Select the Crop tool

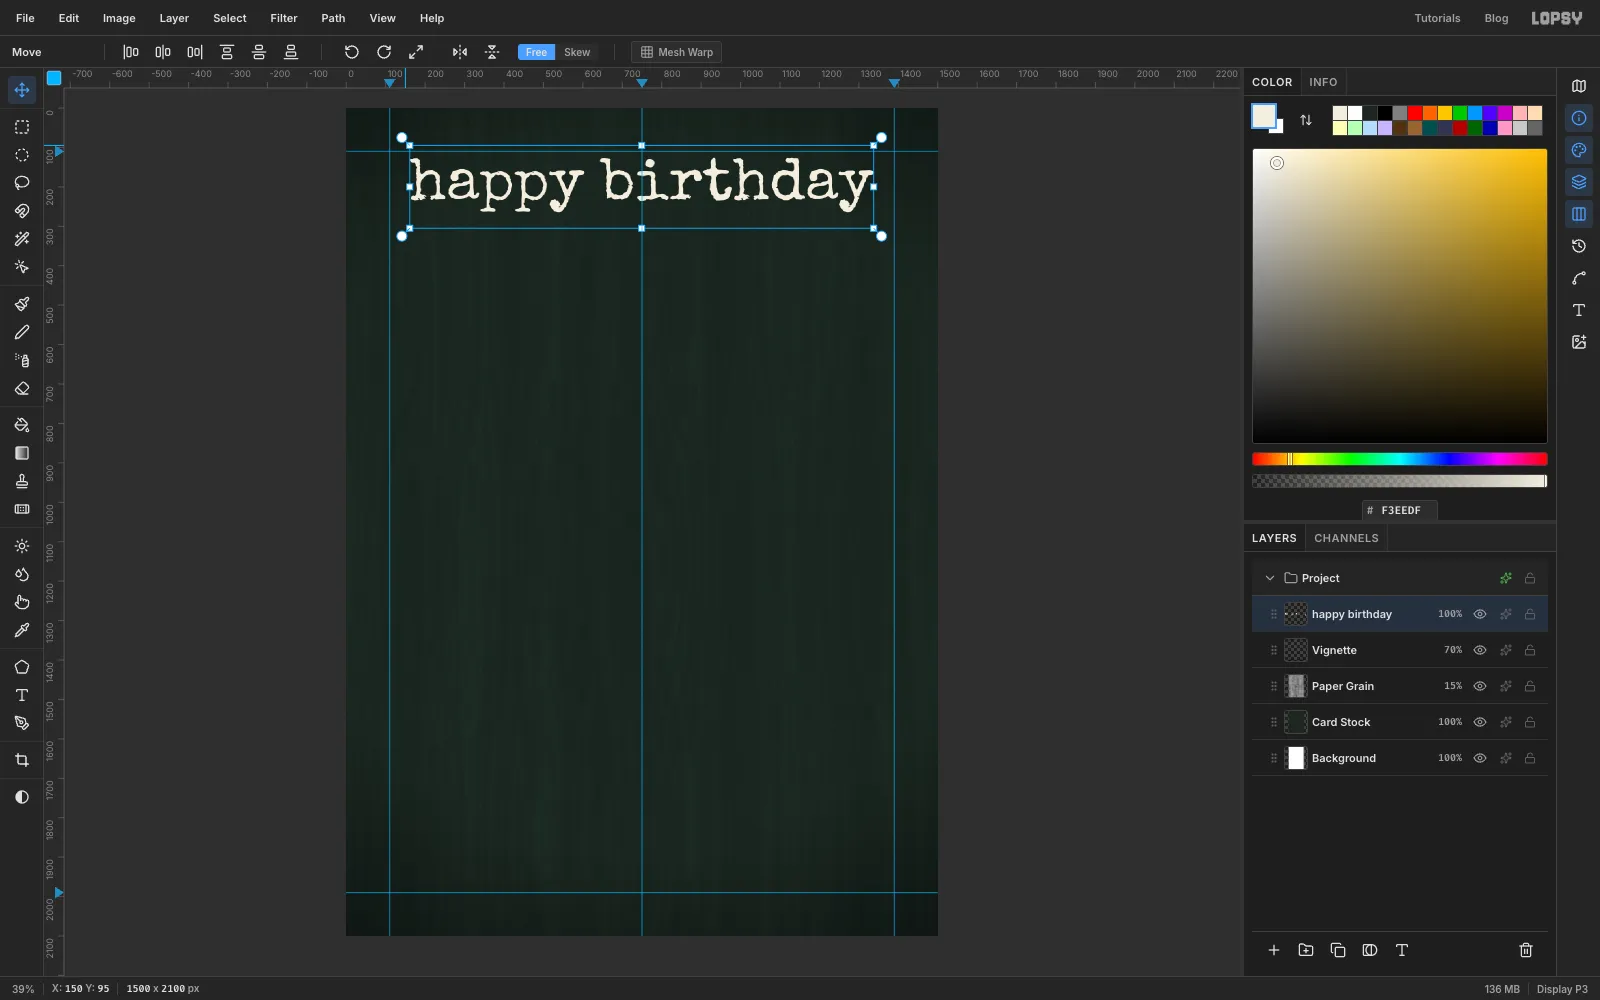22,761
